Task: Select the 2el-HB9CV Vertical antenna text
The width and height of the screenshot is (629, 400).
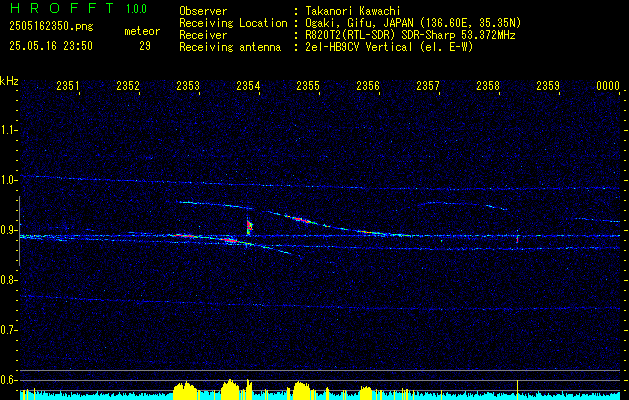Action: (x=387, y=47)
